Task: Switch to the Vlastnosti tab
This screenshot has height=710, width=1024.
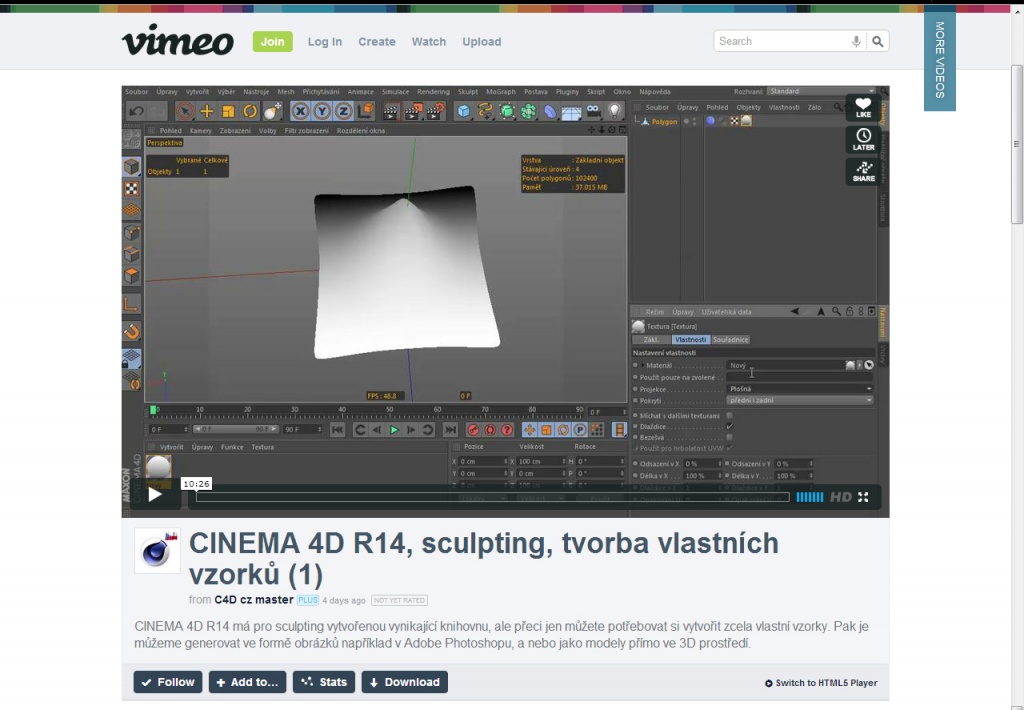Action: [690, 340]
